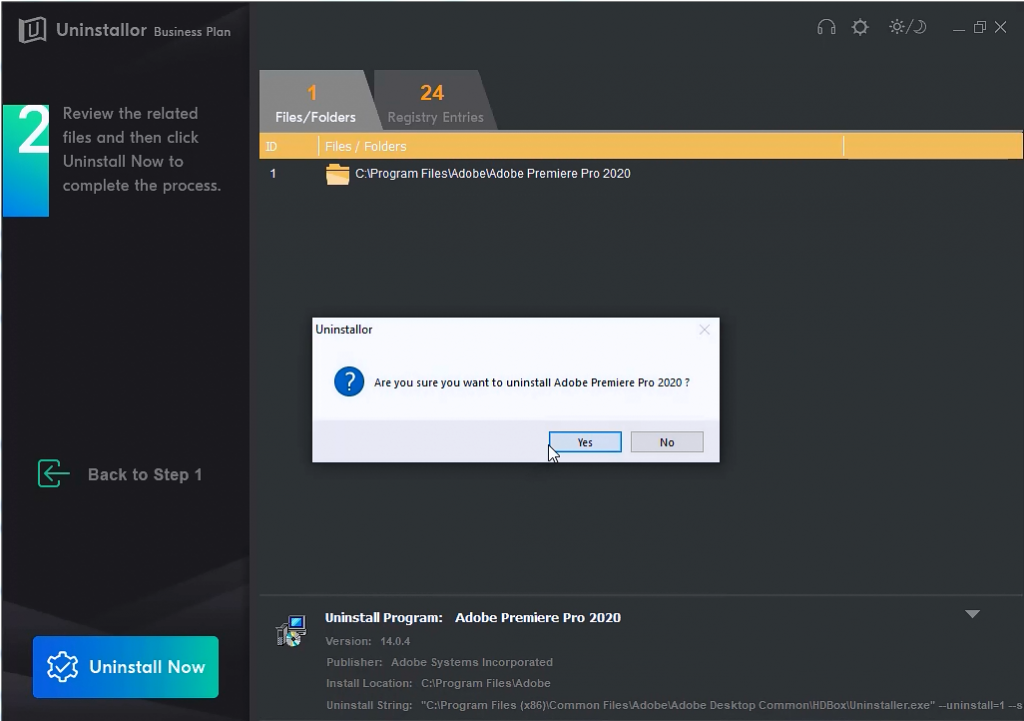The image size is (1024, 721).
Task: Click the Publisher Adobe Systems Incorporated text
Action: click(x=439, y=662)
